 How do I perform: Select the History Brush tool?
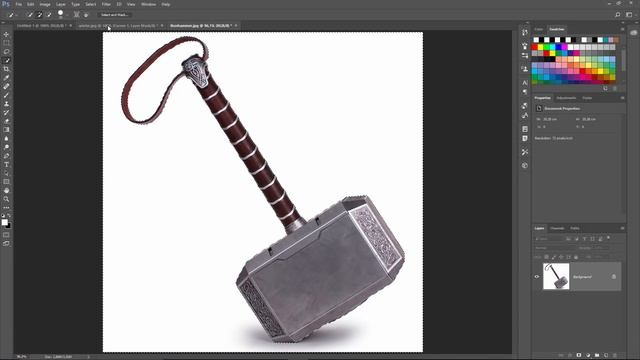pyautogui.click(x=6, y=112)
